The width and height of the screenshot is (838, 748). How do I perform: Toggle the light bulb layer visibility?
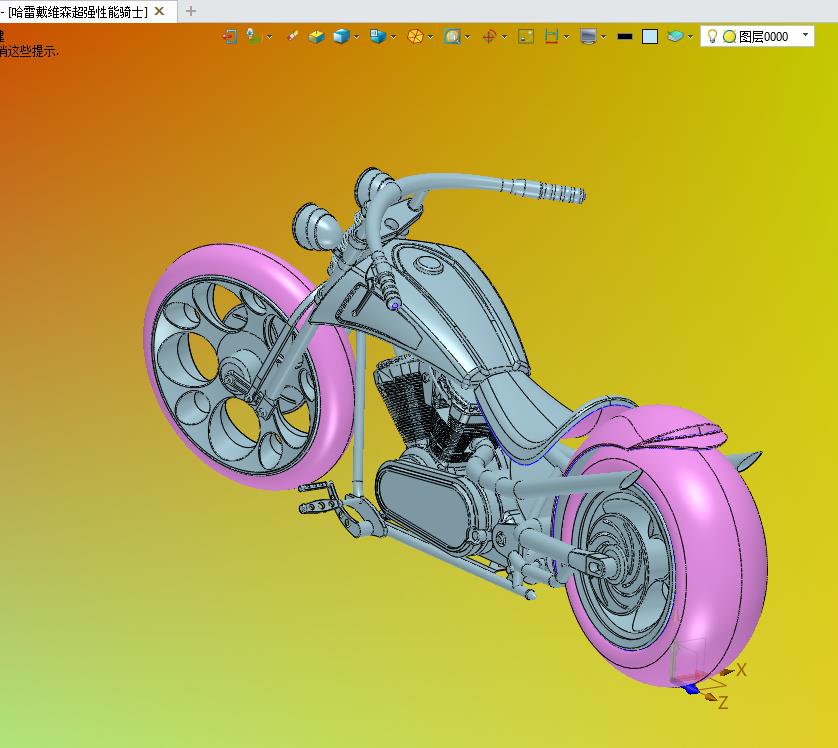712,36
